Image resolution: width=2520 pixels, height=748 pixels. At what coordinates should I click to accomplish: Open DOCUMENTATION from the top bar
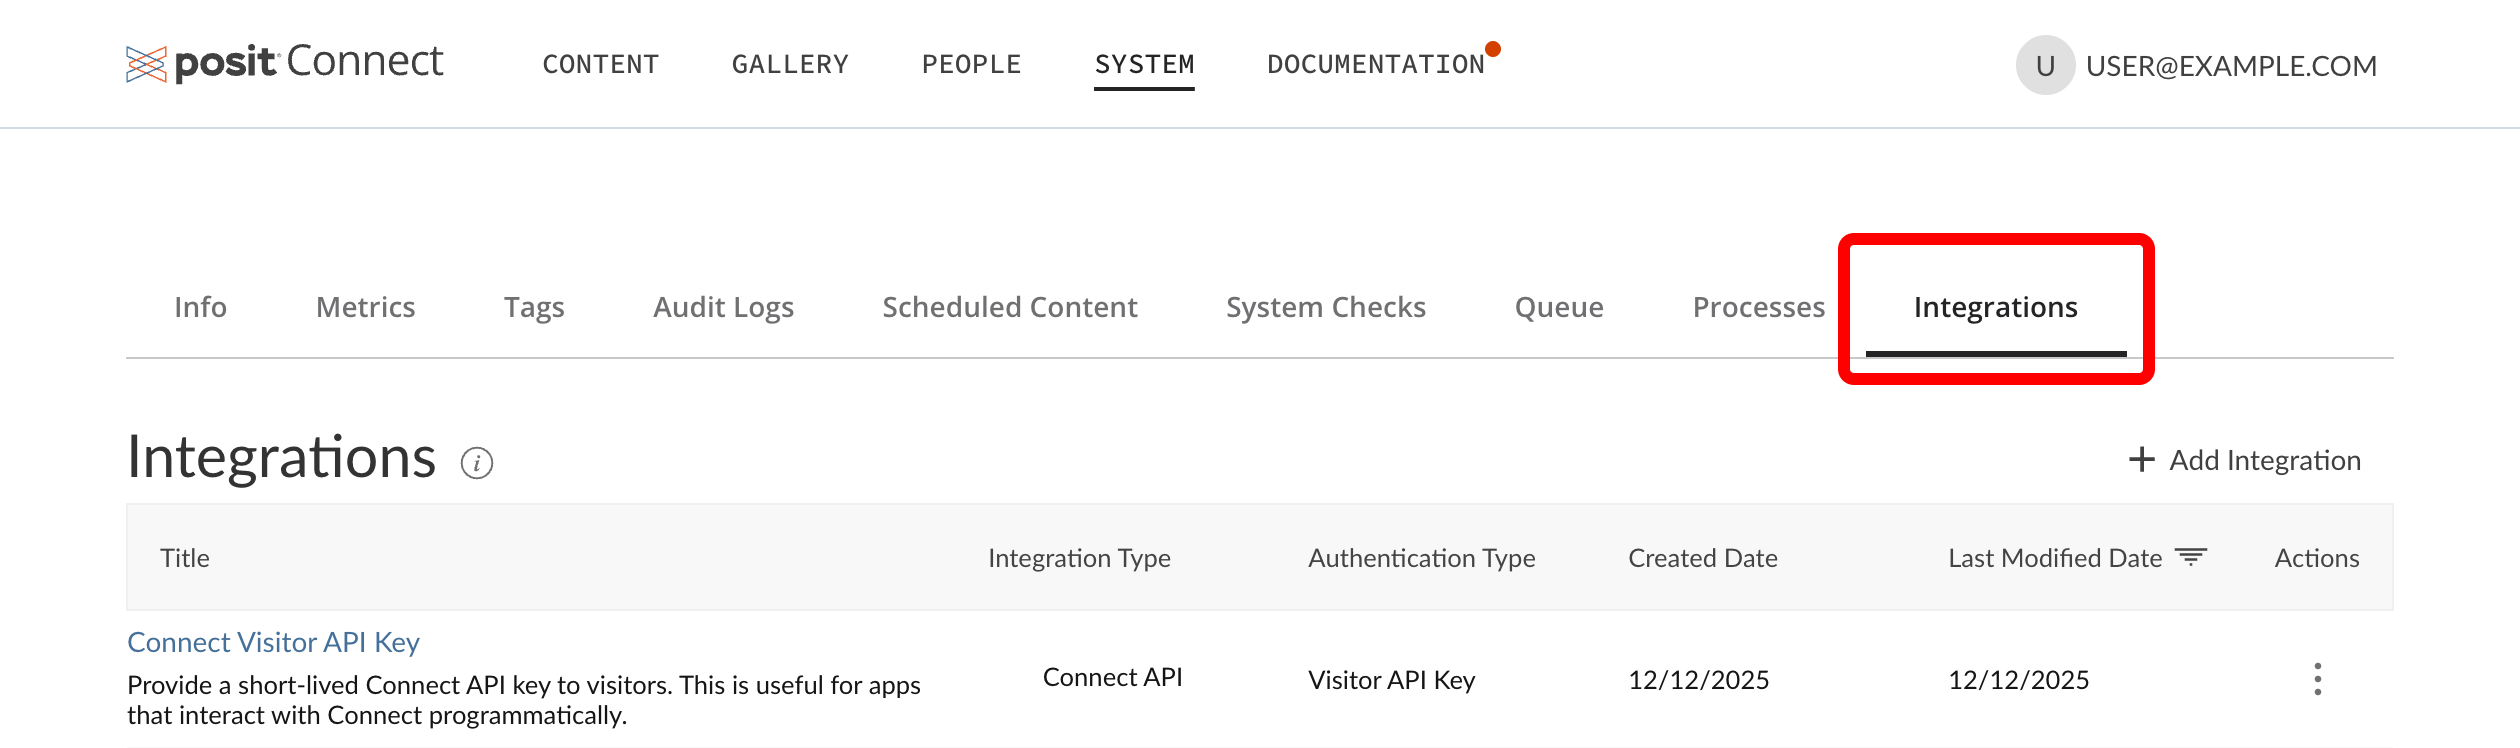click(x=1375, y=65)
